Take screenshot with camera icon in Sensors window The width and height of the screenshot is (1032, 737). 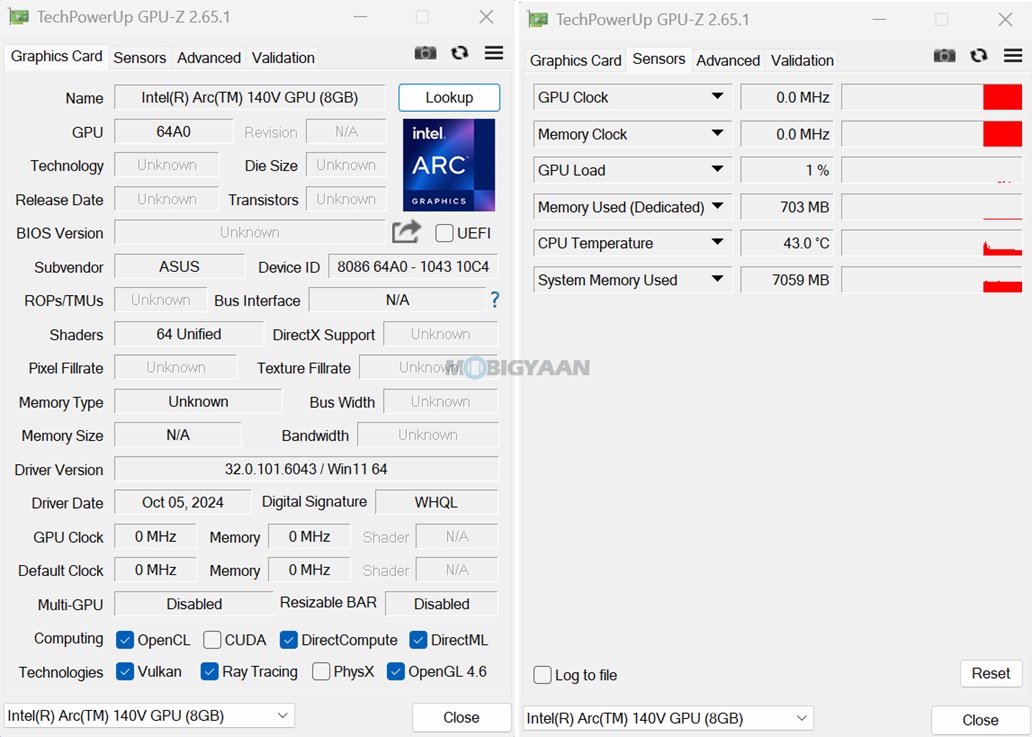pos(944,56)
